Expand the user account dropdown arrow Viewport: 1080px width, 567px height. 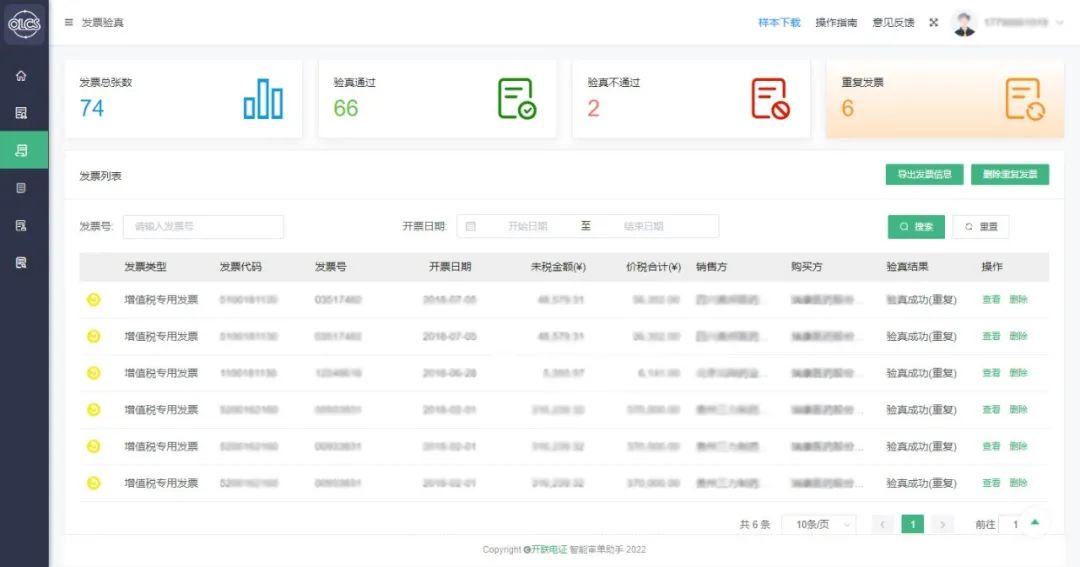1060,22
